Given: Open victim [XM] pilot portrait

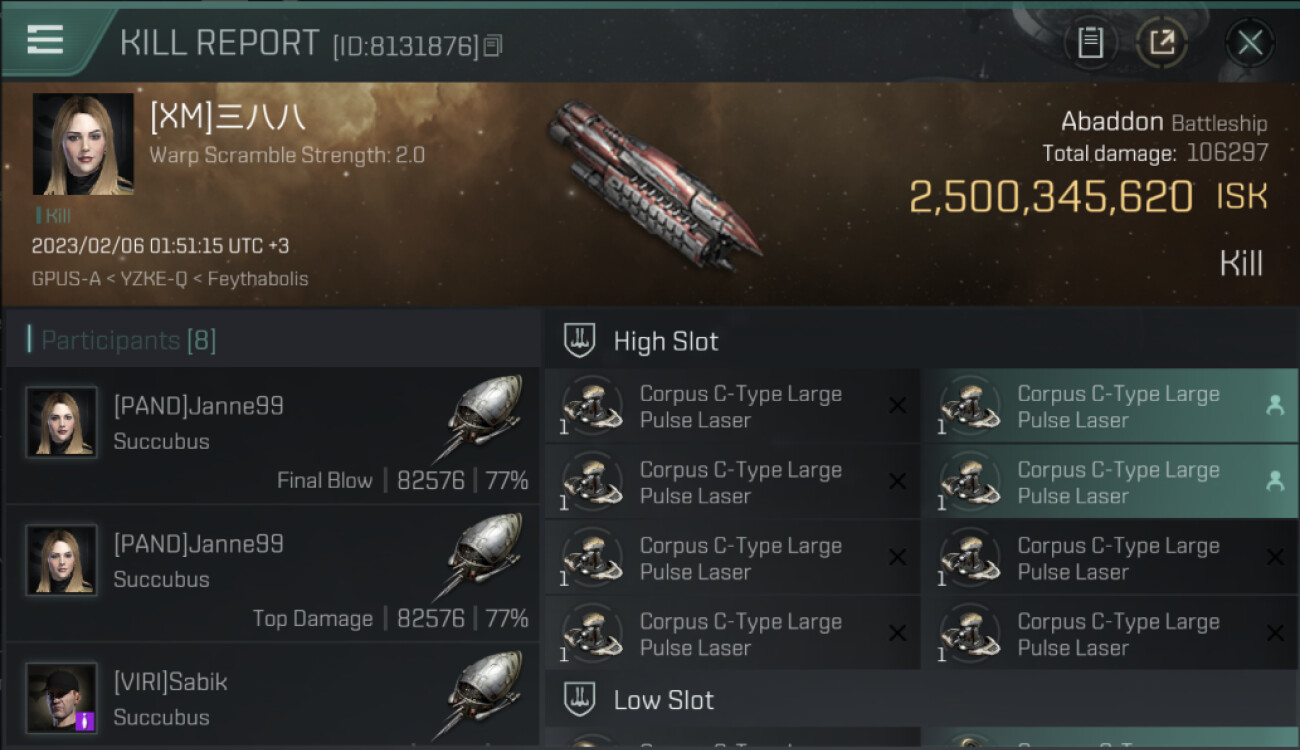Looking at the screenshot, I should (83, 144).
